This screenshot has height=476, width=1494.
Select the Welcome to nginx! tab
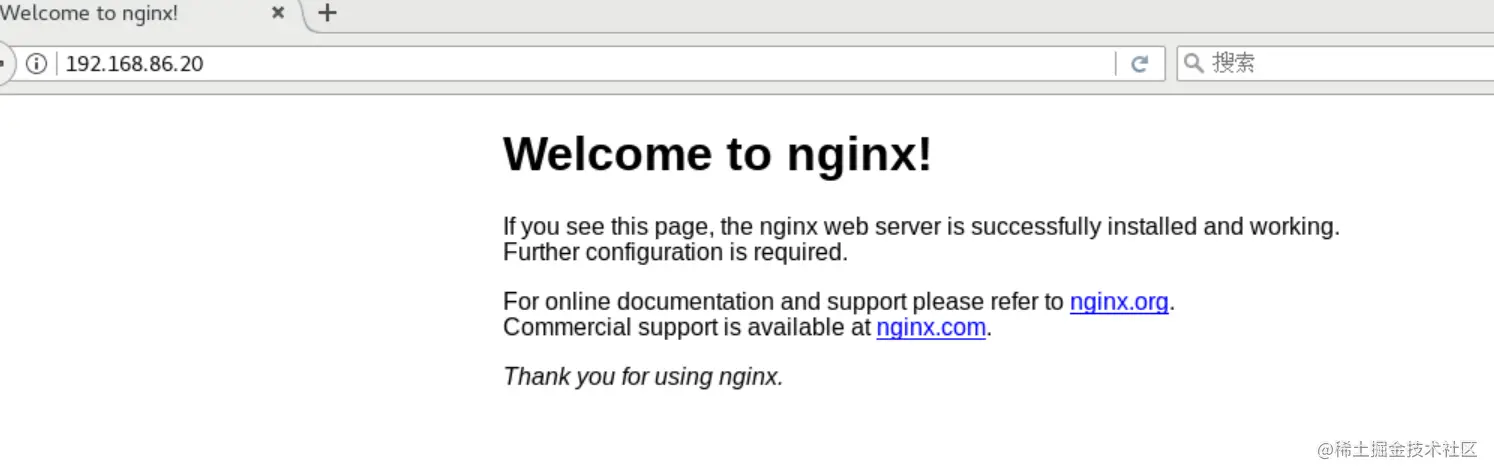coord(150,14)
